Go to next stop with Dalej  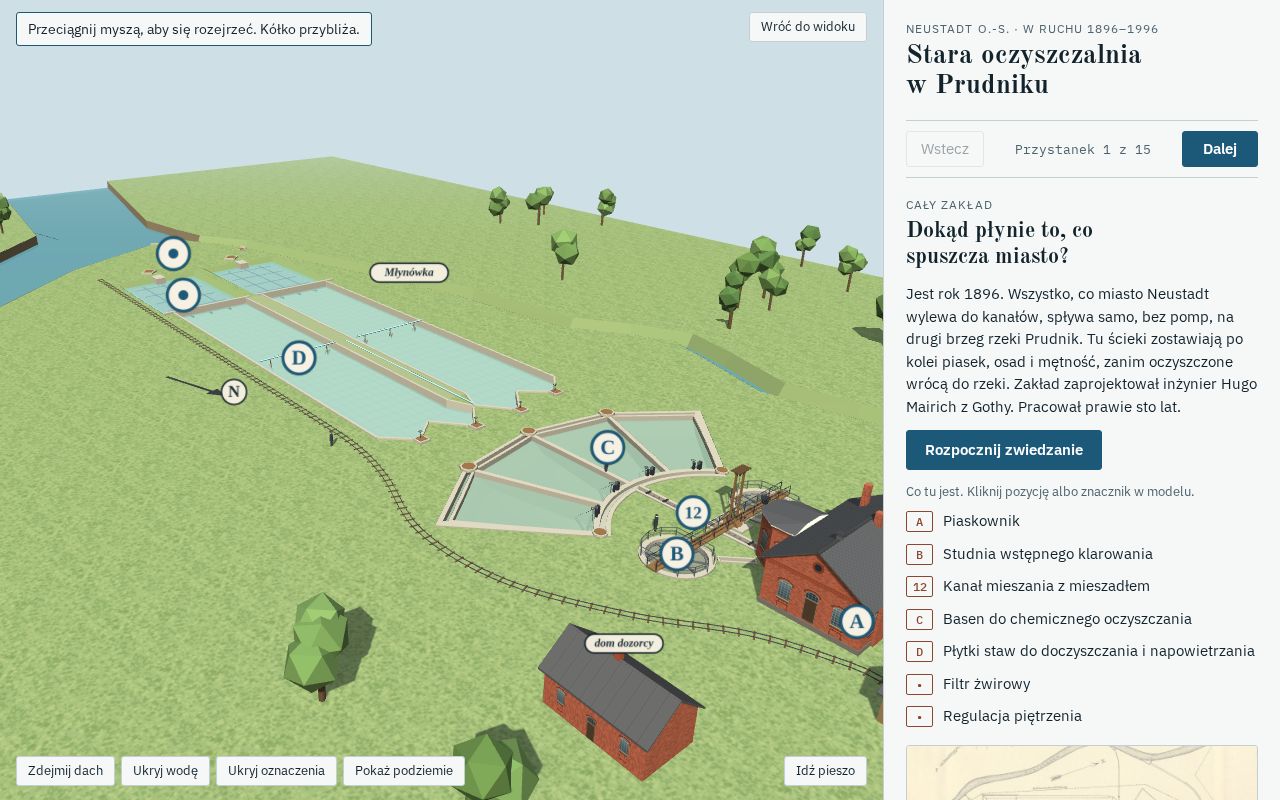(1220, 149)
